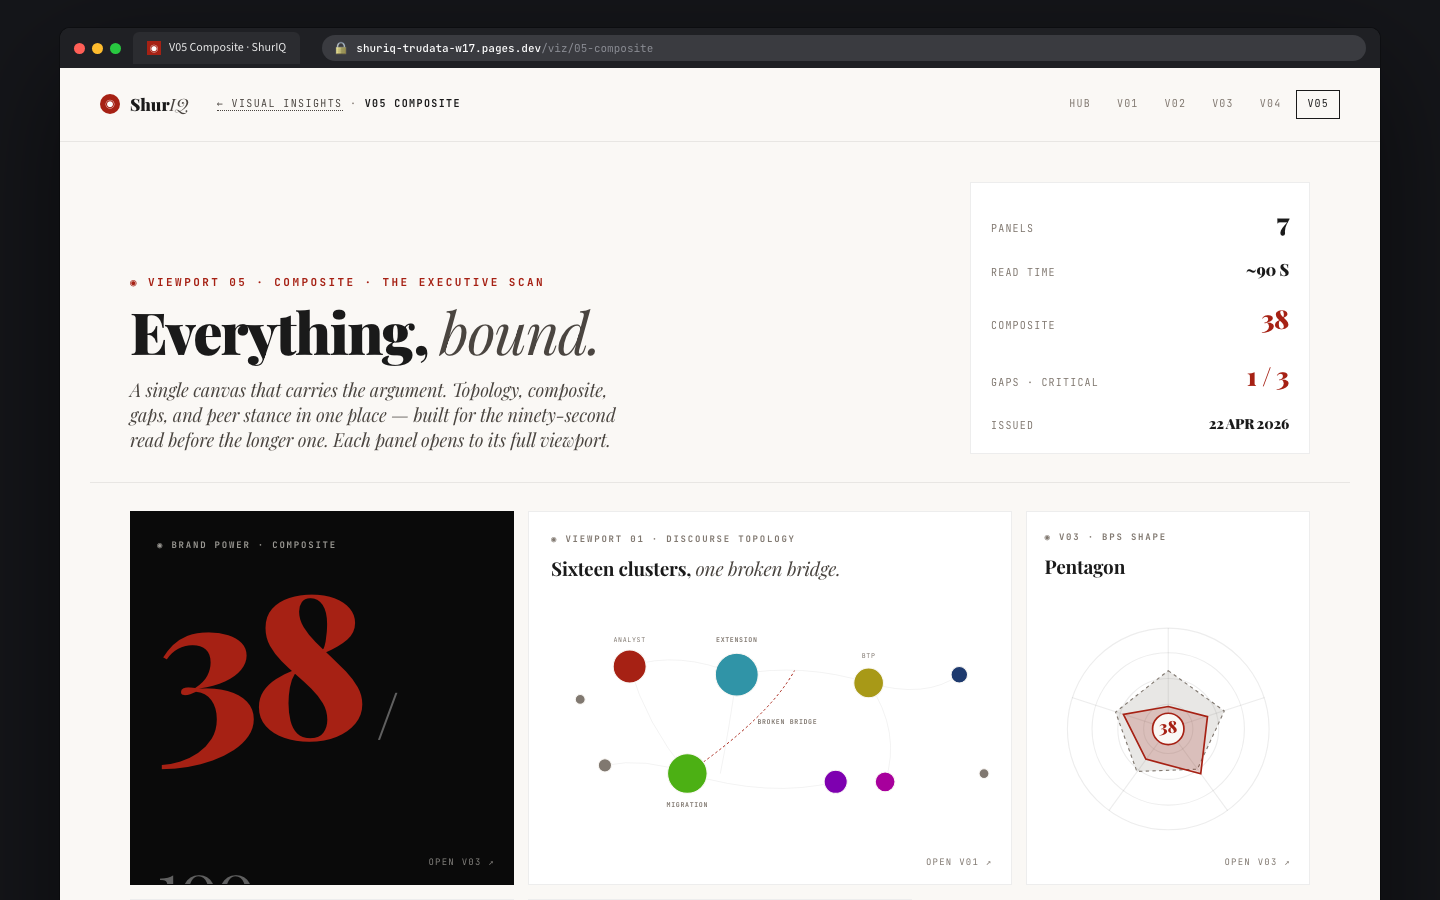Select the teal Extension cluster bubble
The image size is (1440, 900).
[737, 674]
